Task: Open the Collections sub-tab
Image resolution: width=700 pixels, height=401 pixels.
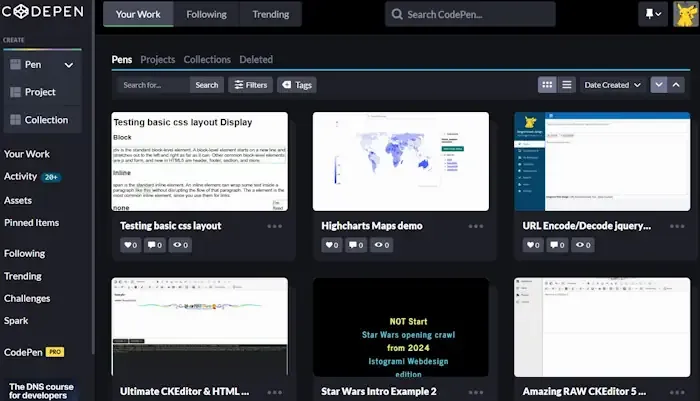Action: (x=207, y=59)
